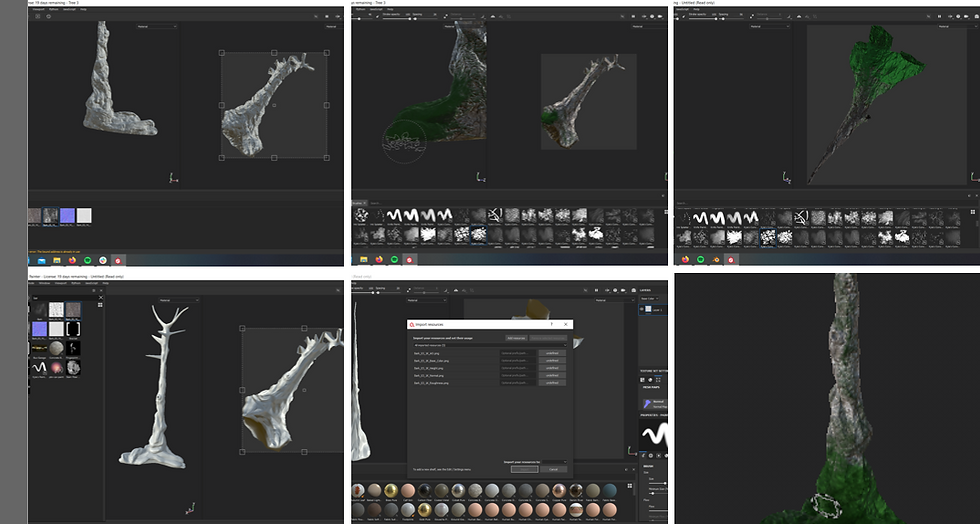The width and height of the screenshot is (980, 524).
Task: Select the blue normal-map thumbnail in four-texture shelf
Action: tap(68, 216)
